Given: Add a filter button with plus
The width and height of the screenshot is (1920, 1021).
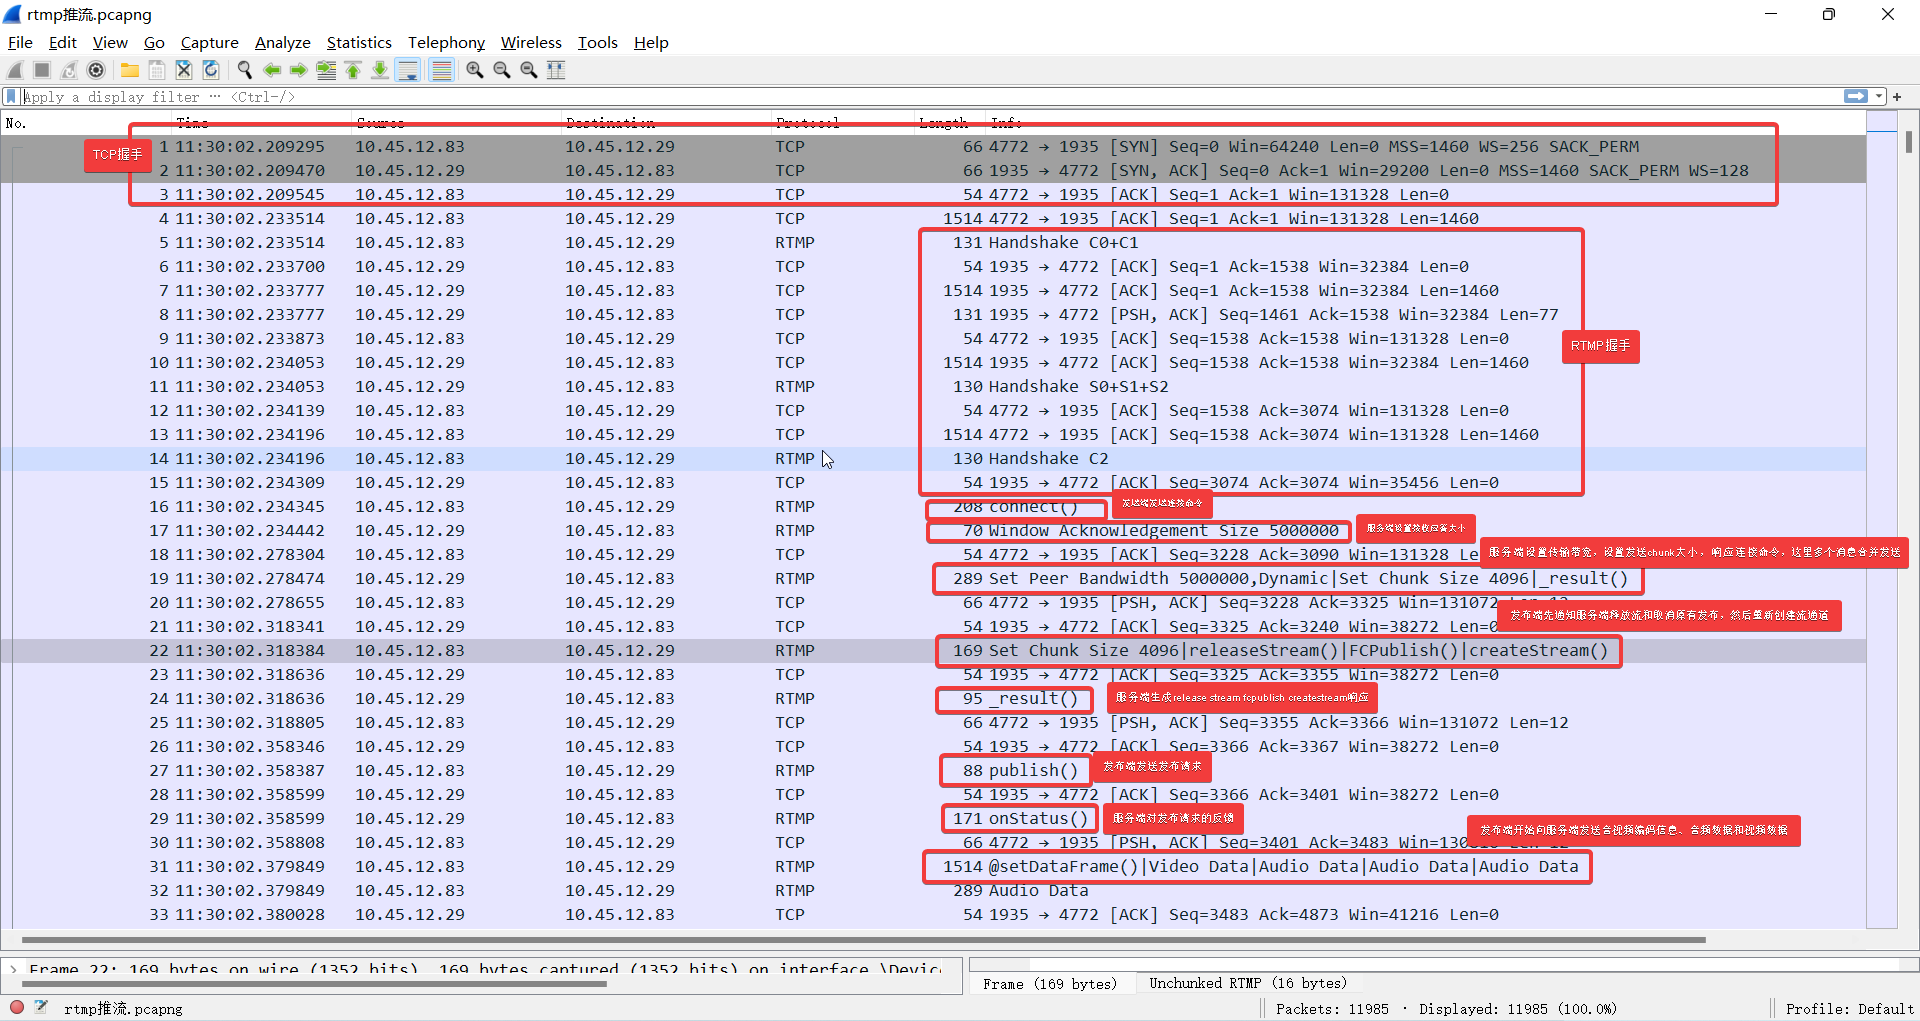Looking at the screenshot, I should pos(1897,97).
